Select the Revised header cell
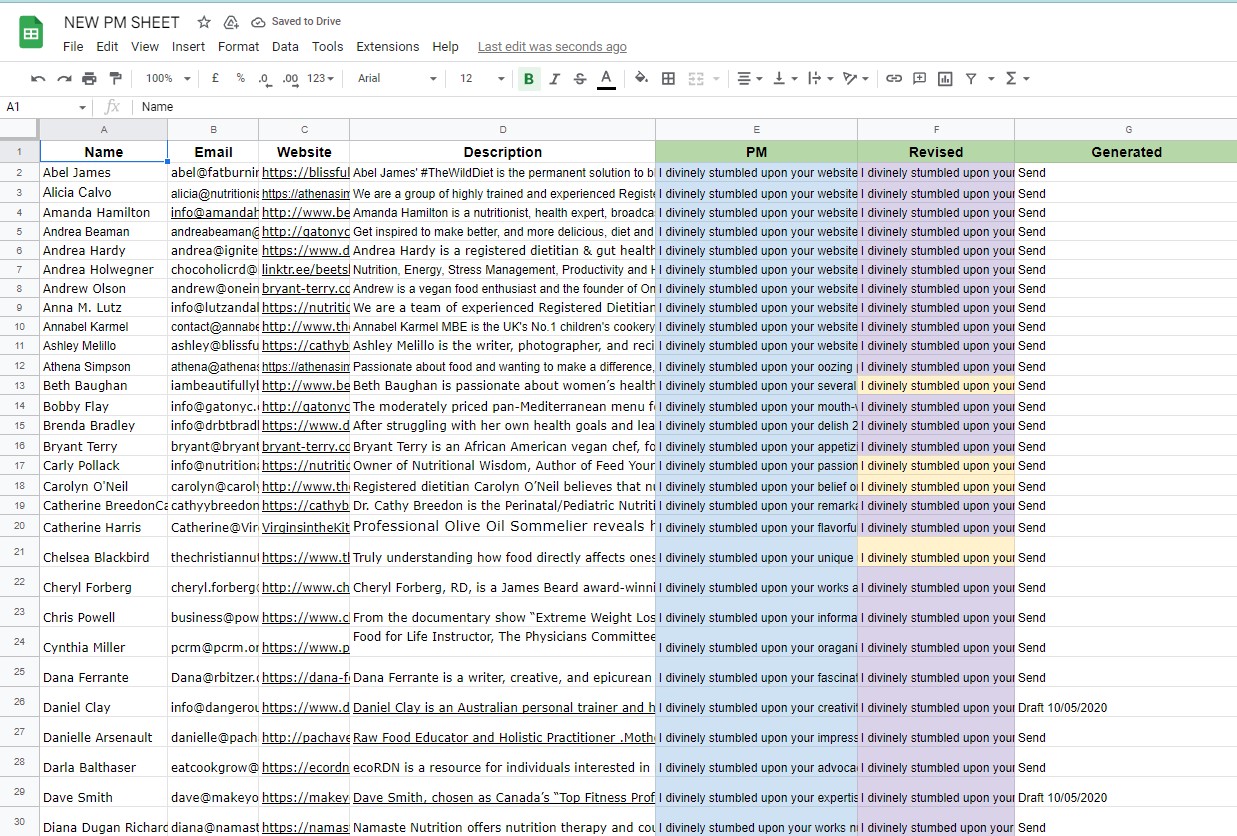Screen dimensions: 1237x836 click(936, 152)
